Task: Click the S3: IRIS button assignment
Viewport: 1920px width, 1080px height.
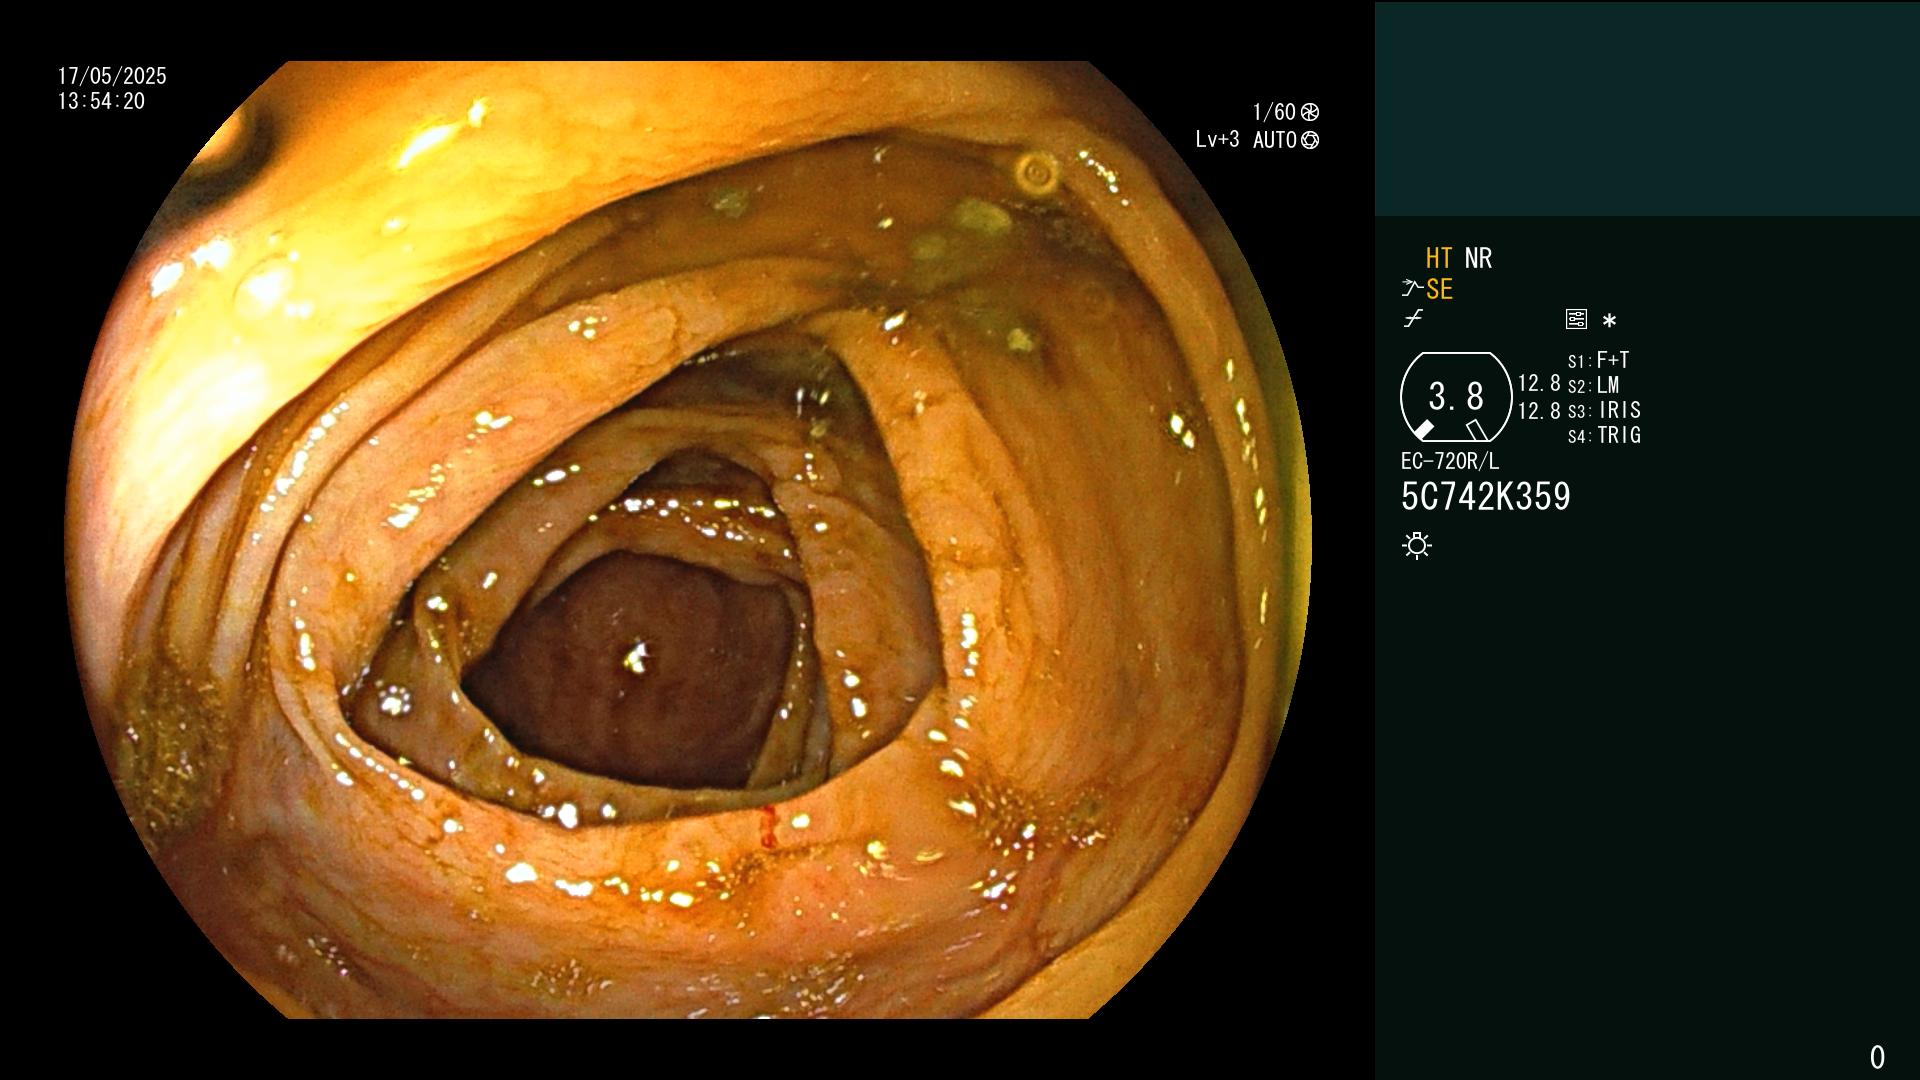Action: pos(1604,410)
